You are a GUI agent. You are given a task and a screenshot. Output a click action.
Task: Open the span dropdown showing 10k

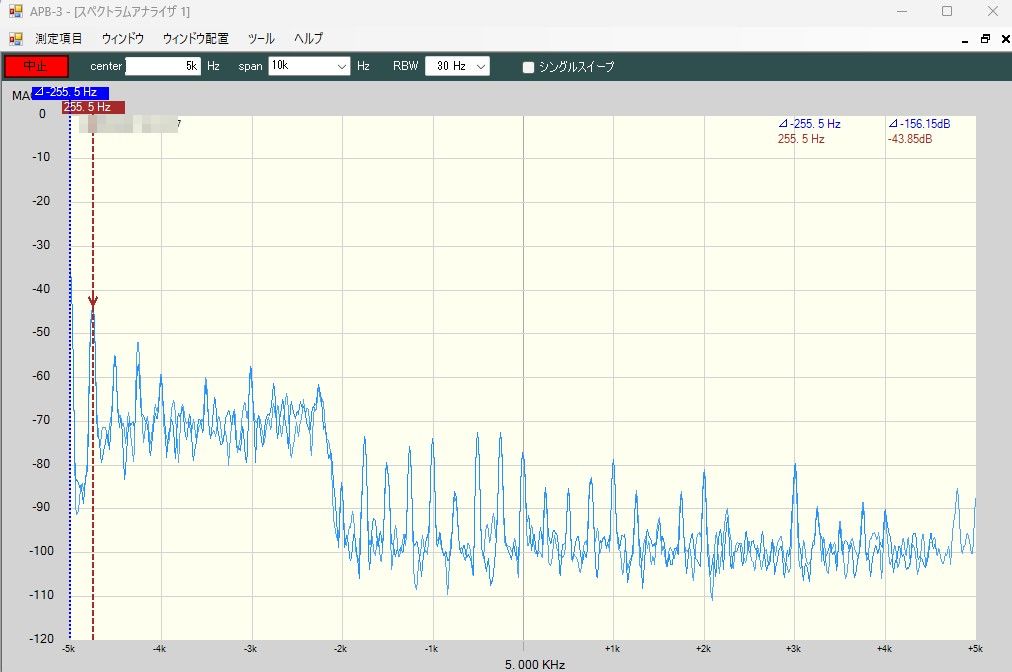[x=342, y=67]
